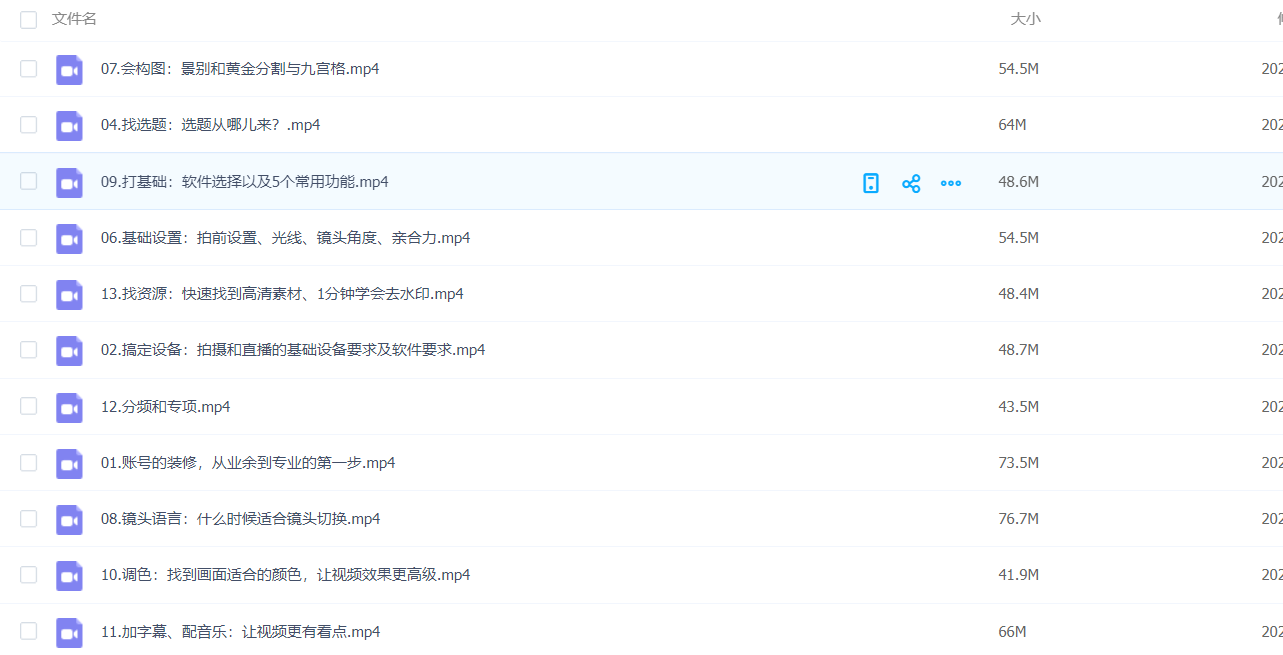Open 04.找选题：选题从哪儿来？.mp4
Viewport: 1283px width, 655px height.
pyautogui.click(x=210, y=125)
